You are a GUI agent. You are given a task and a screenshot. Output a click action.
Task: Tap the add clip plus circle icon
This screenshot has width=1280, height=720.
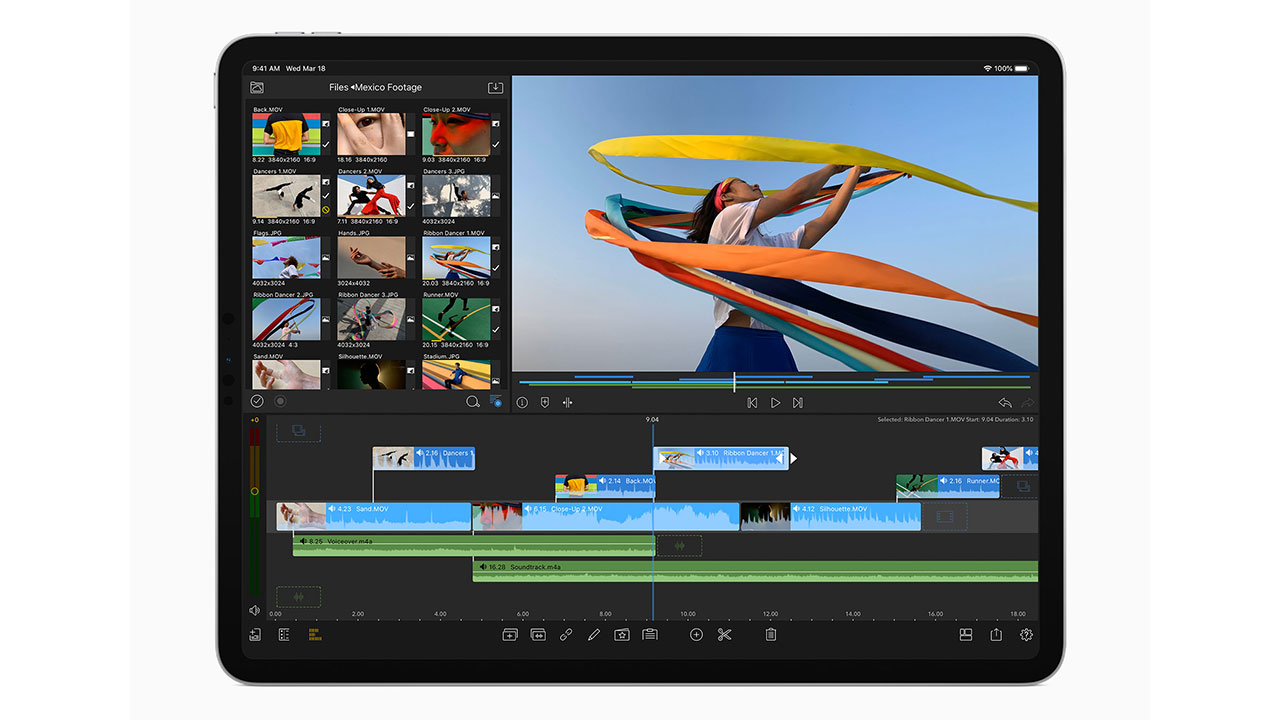tap(696, 634)
